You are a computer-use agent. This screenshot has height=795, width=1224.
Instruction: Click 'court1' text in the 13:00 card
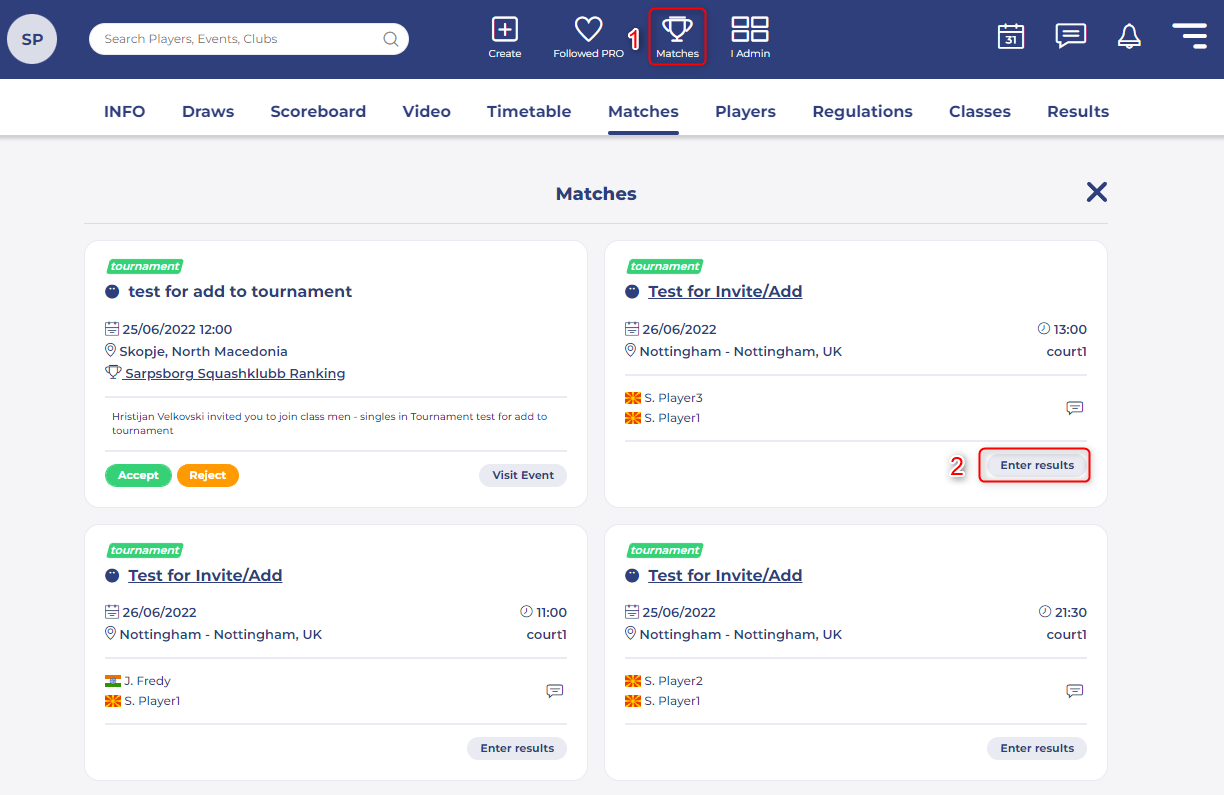point(1066,351)
